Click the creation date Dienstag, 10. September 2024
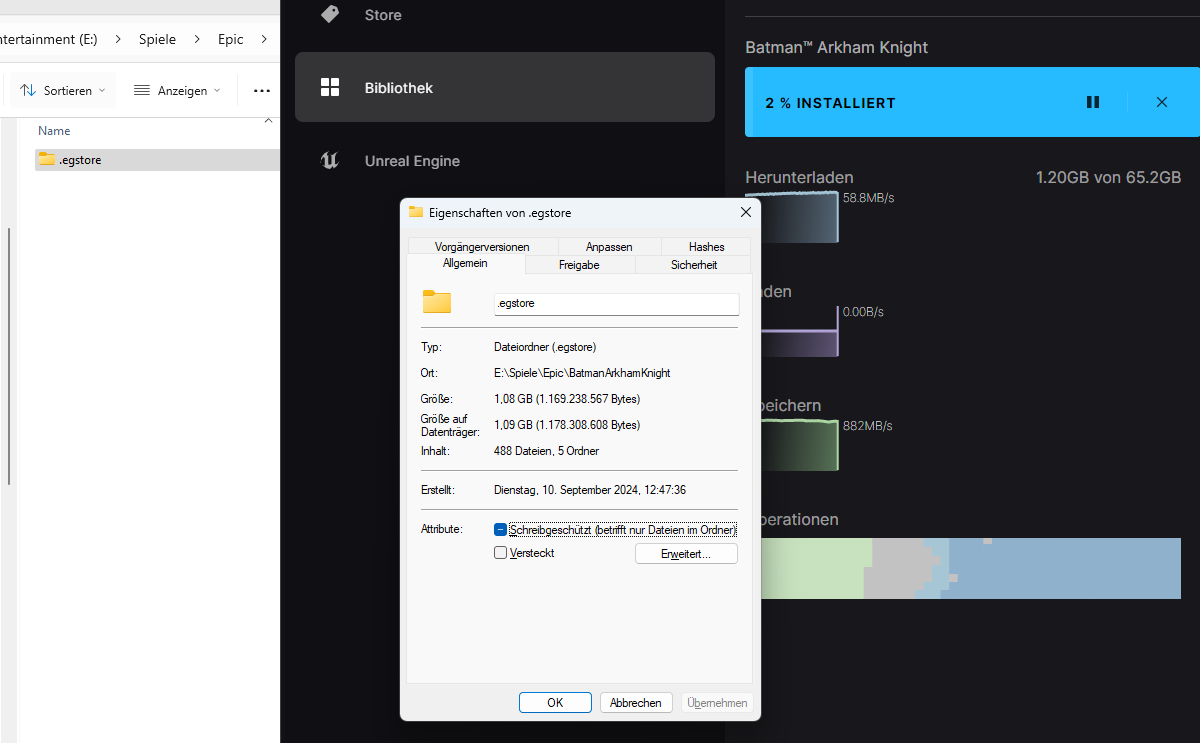1200x743 pixels. click(x=590, y=490)
